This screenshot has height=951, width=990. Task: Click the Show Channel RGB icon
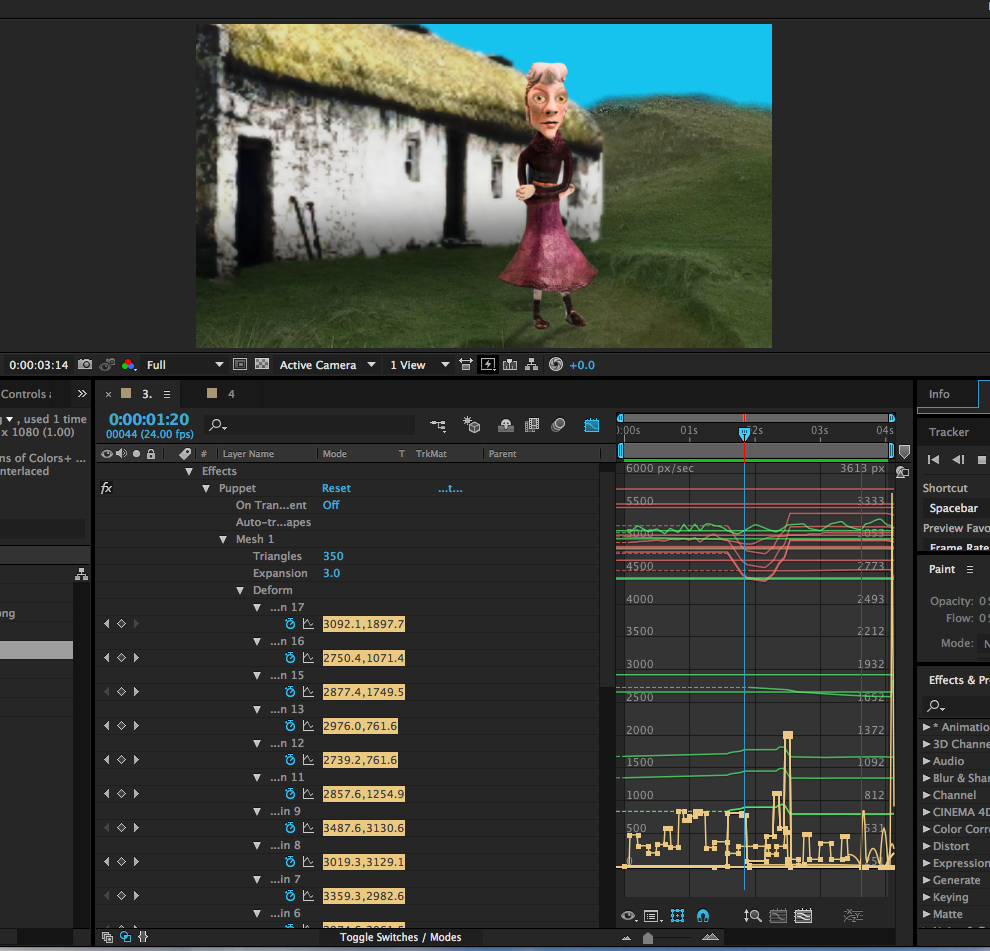tap(128, 365)
